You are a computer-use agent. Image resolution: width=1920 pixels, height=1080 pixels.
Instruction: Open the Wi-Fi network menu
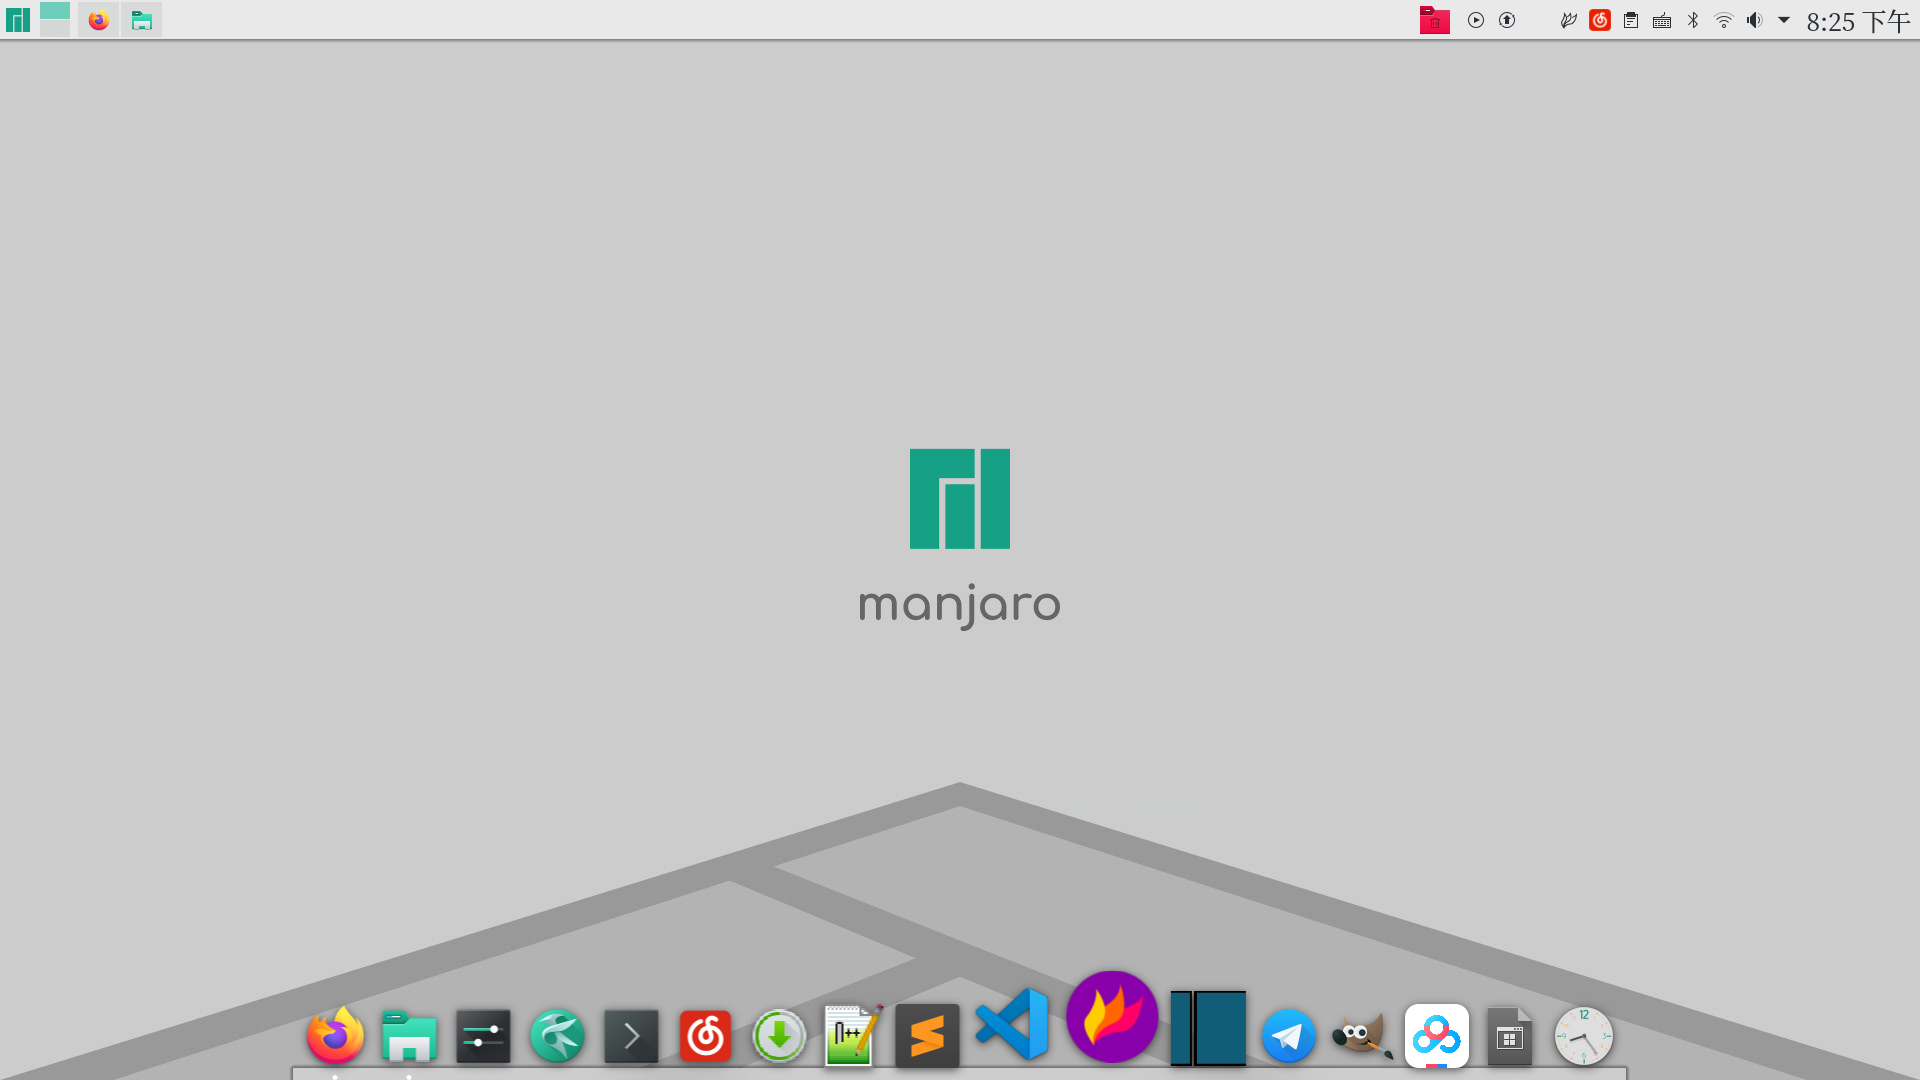click(1724, 20)
